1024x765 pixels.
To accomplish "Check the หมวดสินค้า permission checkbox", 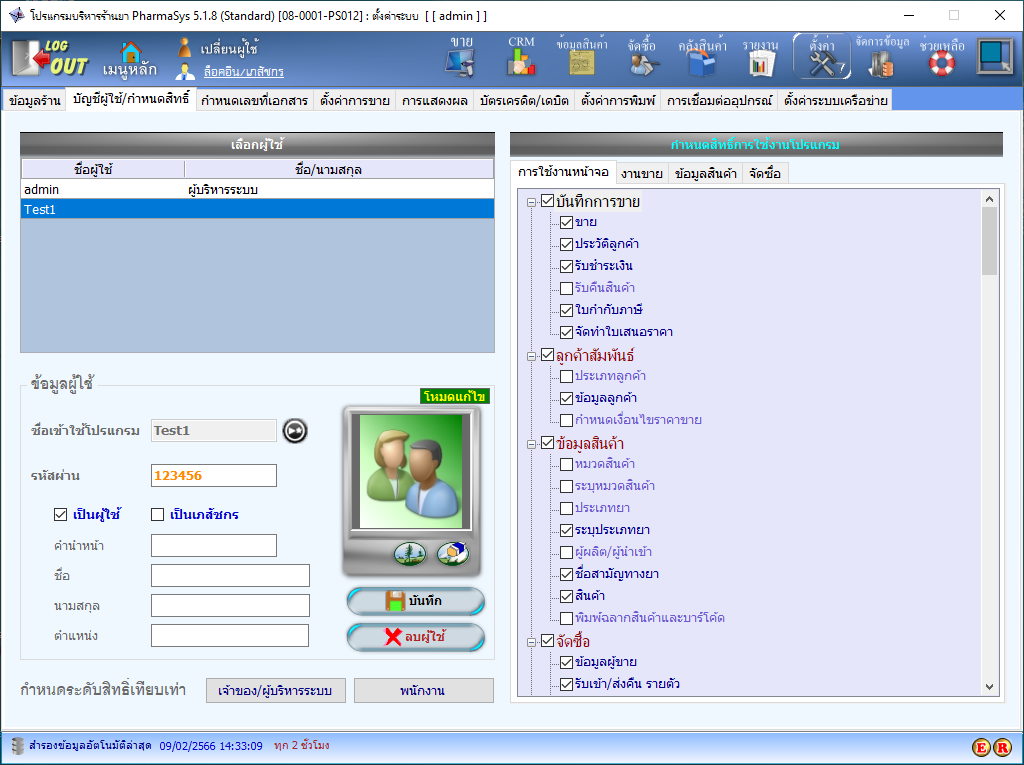I will (x=567, y=464).
